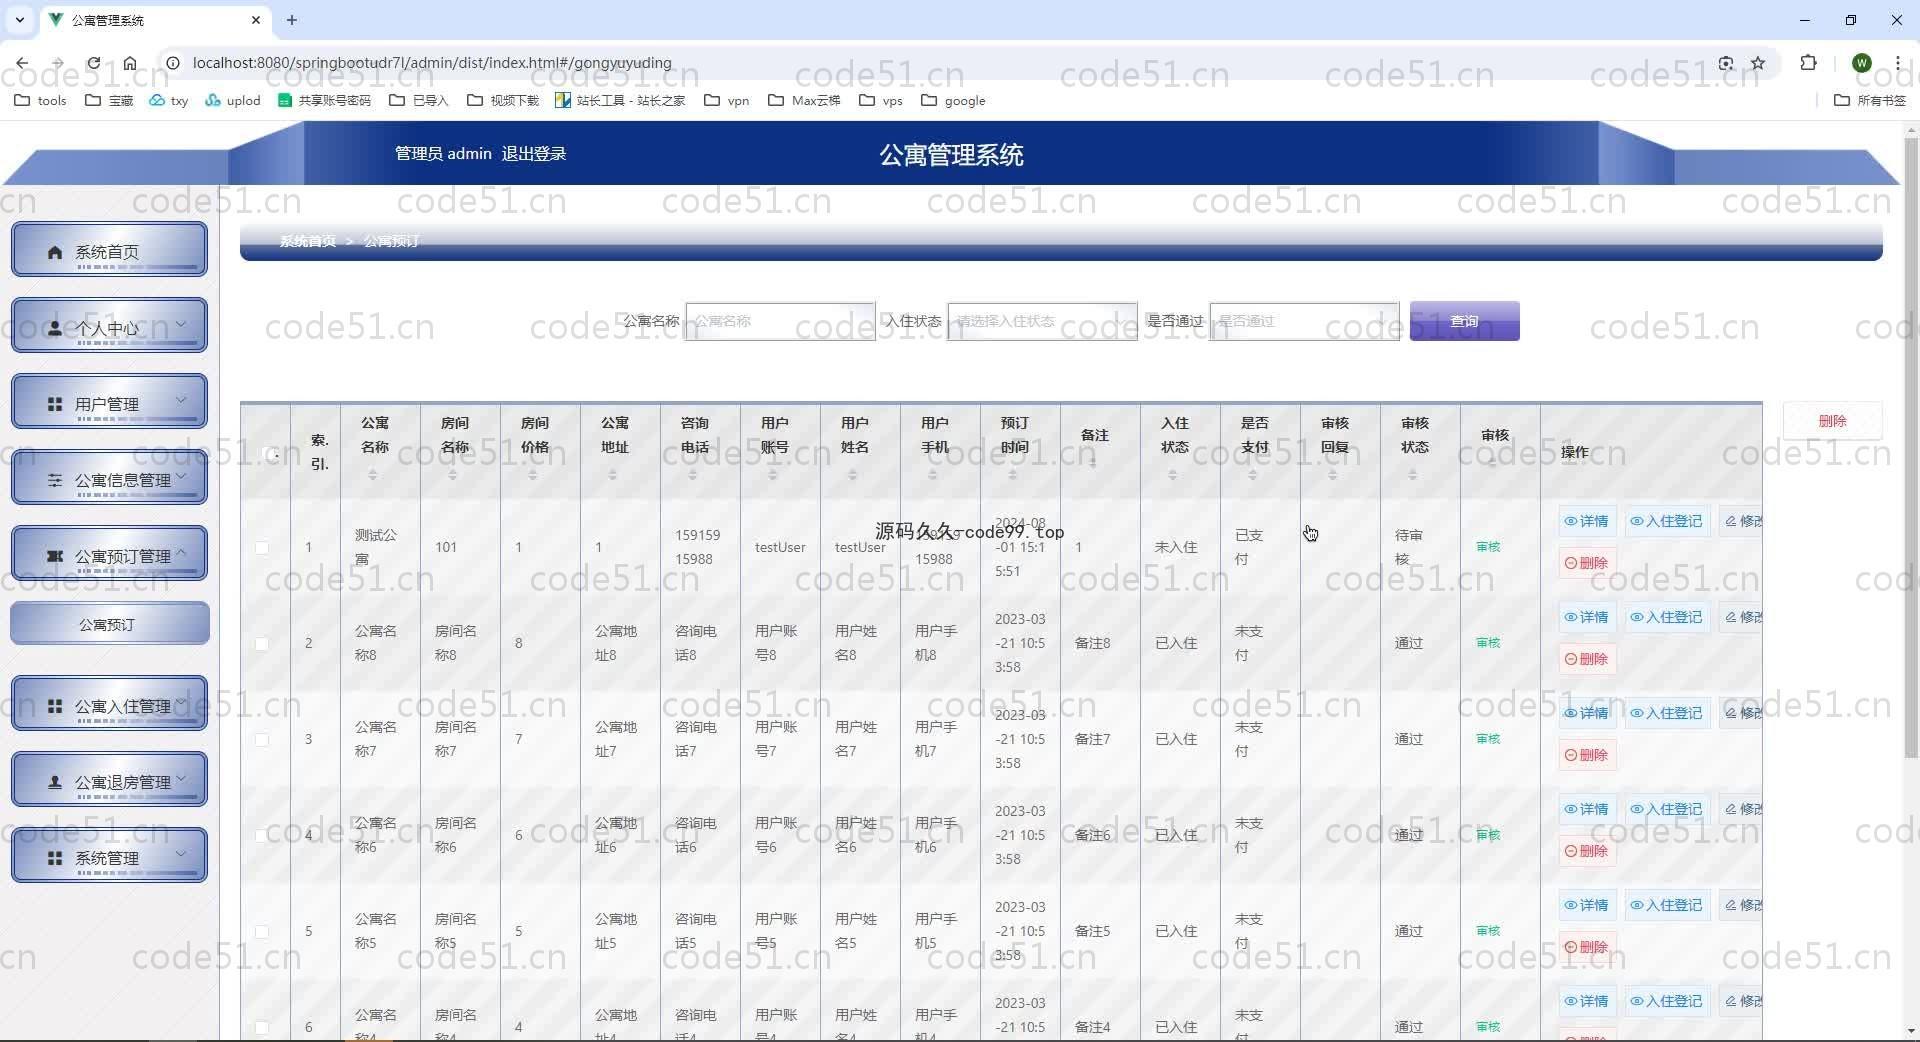The height and width of the screenshot is (1042, 1920).
Task: Sort by 用户账号 column arrows
Action: pos(773,475)
